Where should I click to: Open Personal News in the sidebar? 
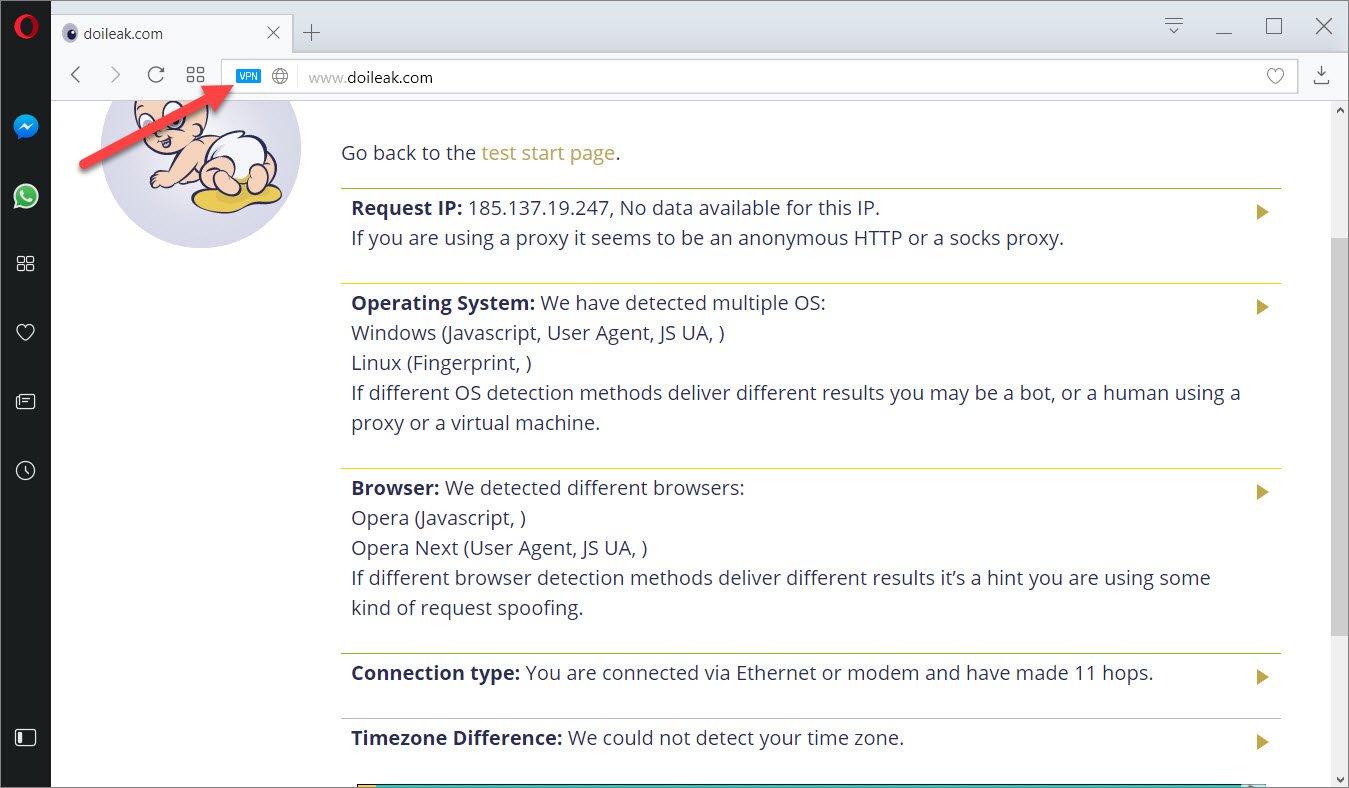point(26,402)
